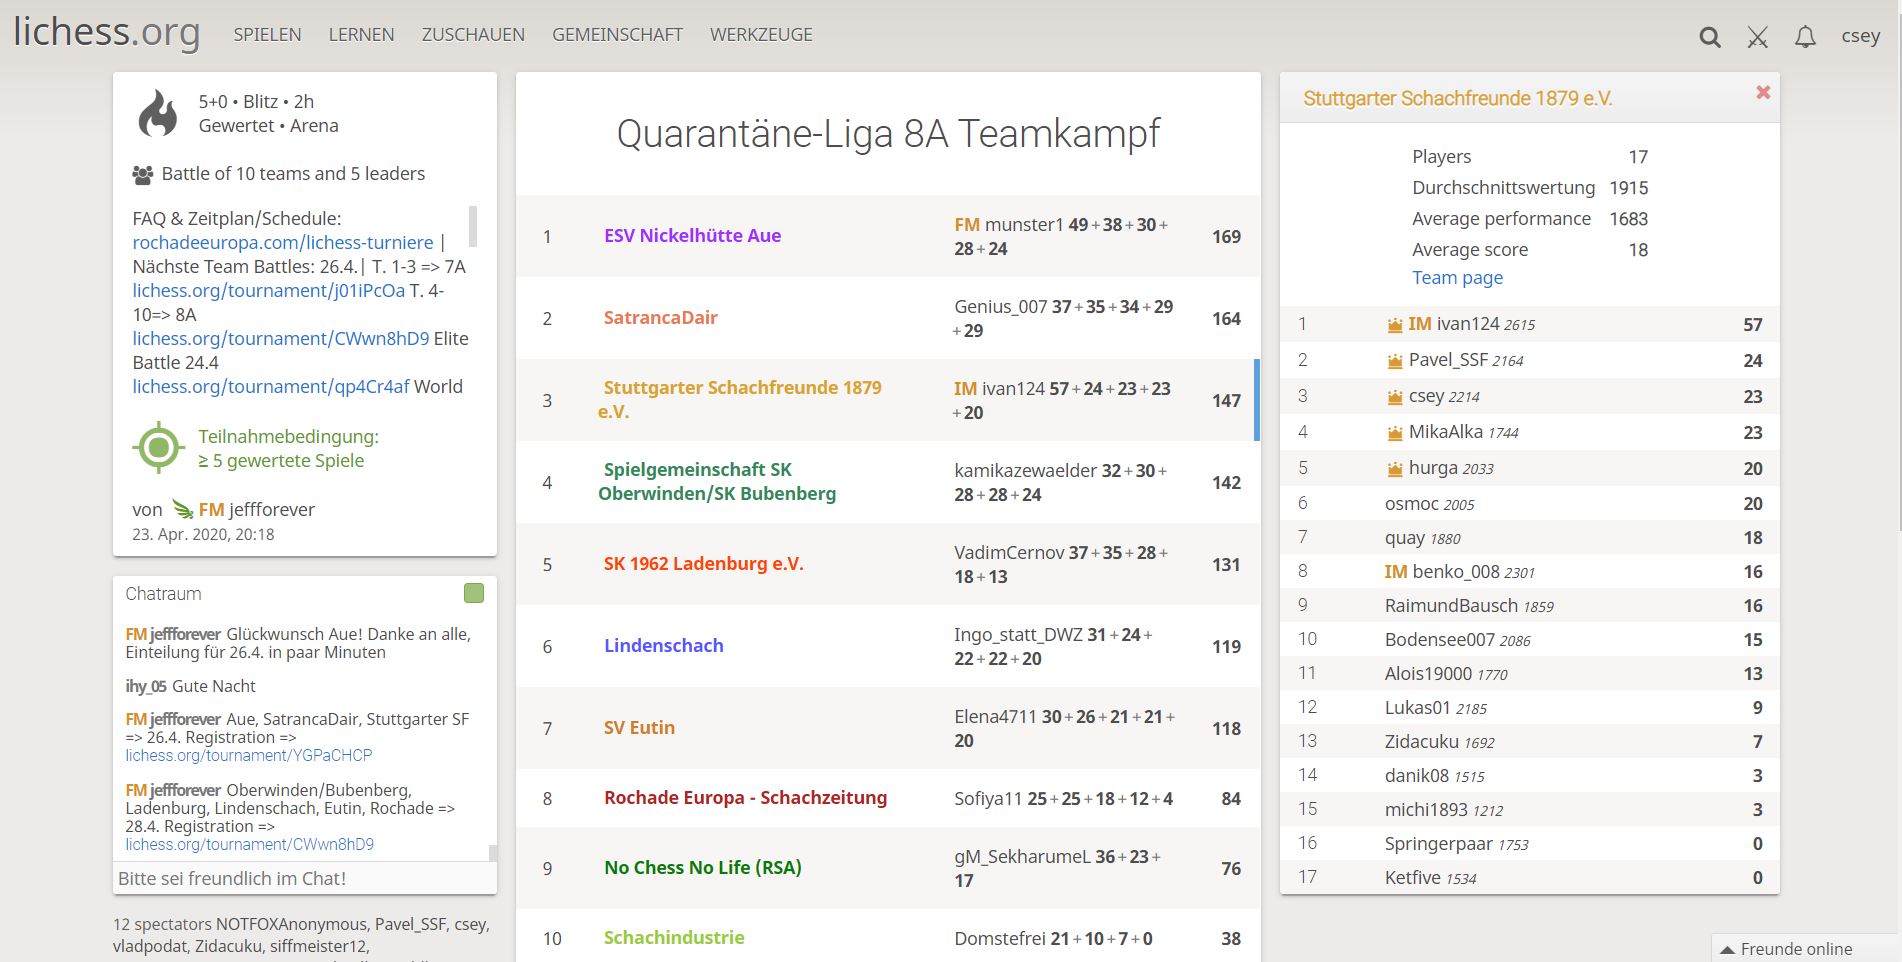Viewport: 1902px width, 962px height.
Task: Open player quay in team list
Action: click(x=1422, y=538)
